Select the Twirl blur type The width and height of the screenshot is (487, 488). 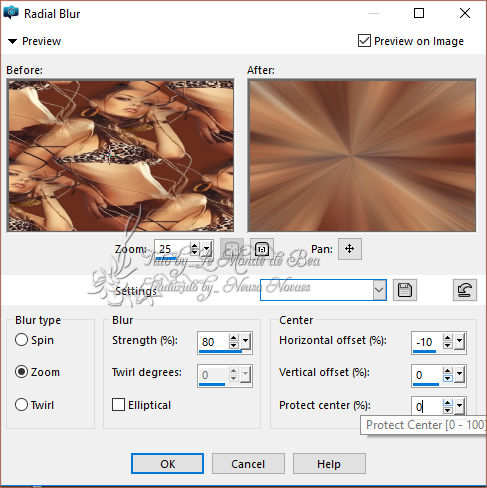pyautogui.click(x=21, y=405)
